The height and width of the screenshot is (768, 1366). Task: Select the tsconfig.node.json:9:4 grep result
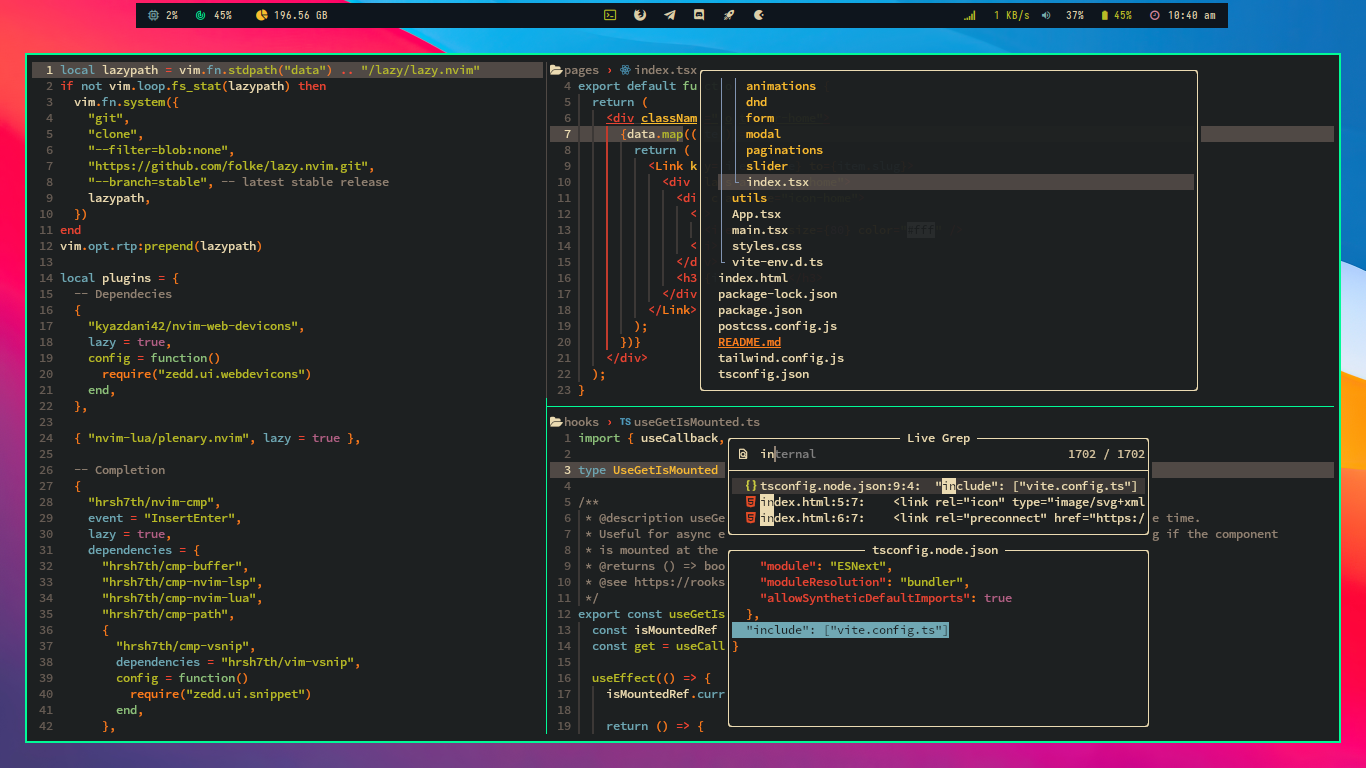pyautogui.click(x=938, y=486)
